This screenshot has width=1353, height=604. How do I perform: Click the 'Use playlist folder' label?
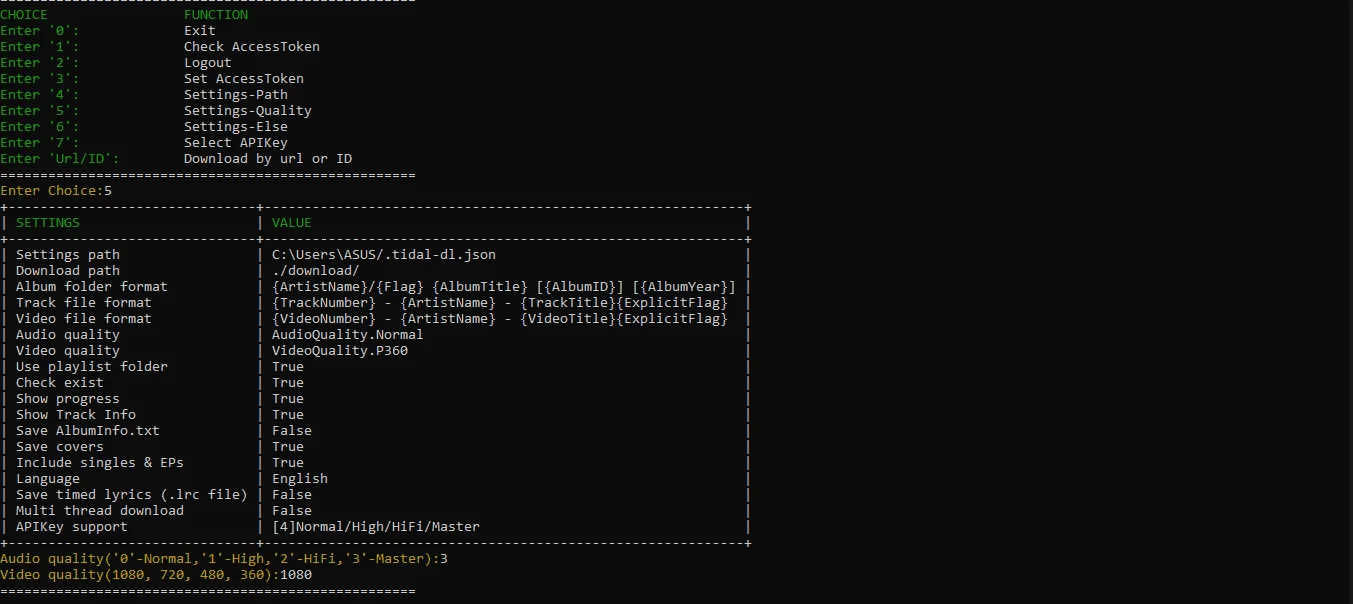[92, 367]
